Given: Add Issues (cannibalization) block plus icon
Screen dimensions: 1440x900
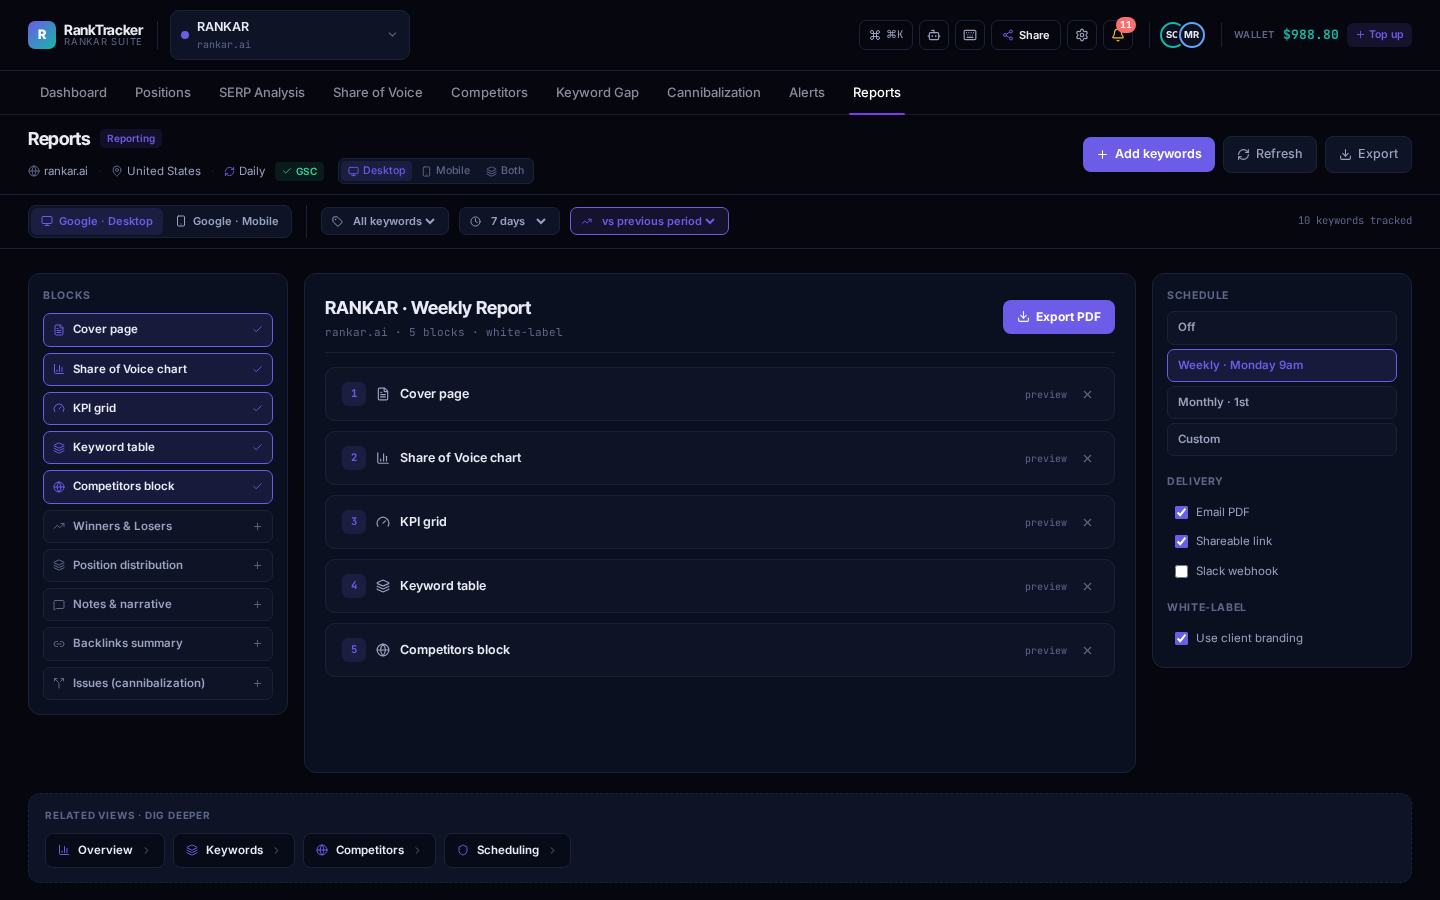Looking at the screenshot, I should 257,683.
